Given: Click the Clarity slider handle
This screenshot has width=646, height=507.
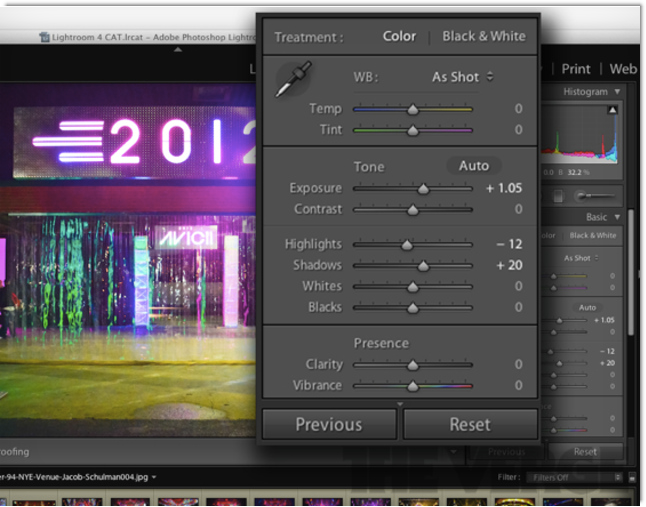Looking at the screenshot, I should [x=412, y=365].
